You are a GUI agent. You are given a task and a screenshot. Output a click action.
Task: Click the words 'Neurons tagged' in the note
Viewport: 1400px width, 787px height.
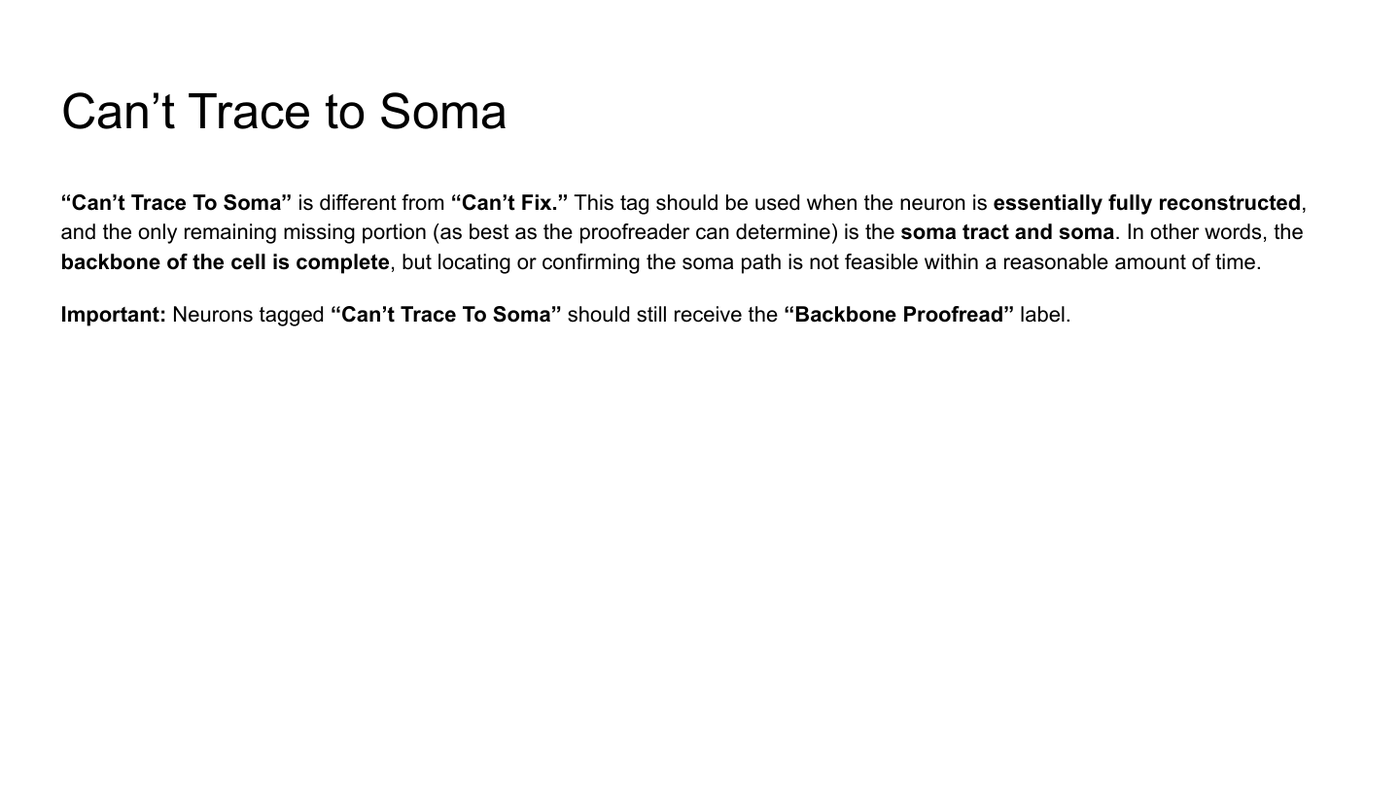[248, 315]
